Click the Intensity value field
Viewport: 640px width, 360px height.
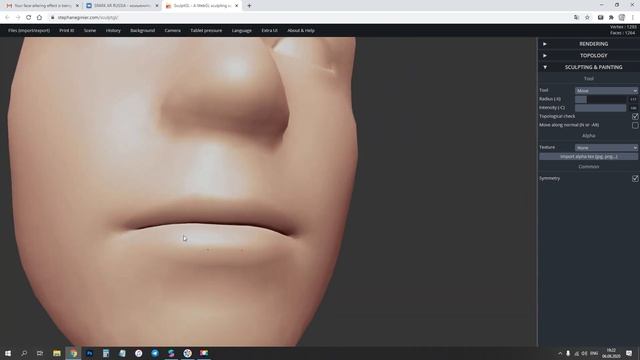point(633,108)
